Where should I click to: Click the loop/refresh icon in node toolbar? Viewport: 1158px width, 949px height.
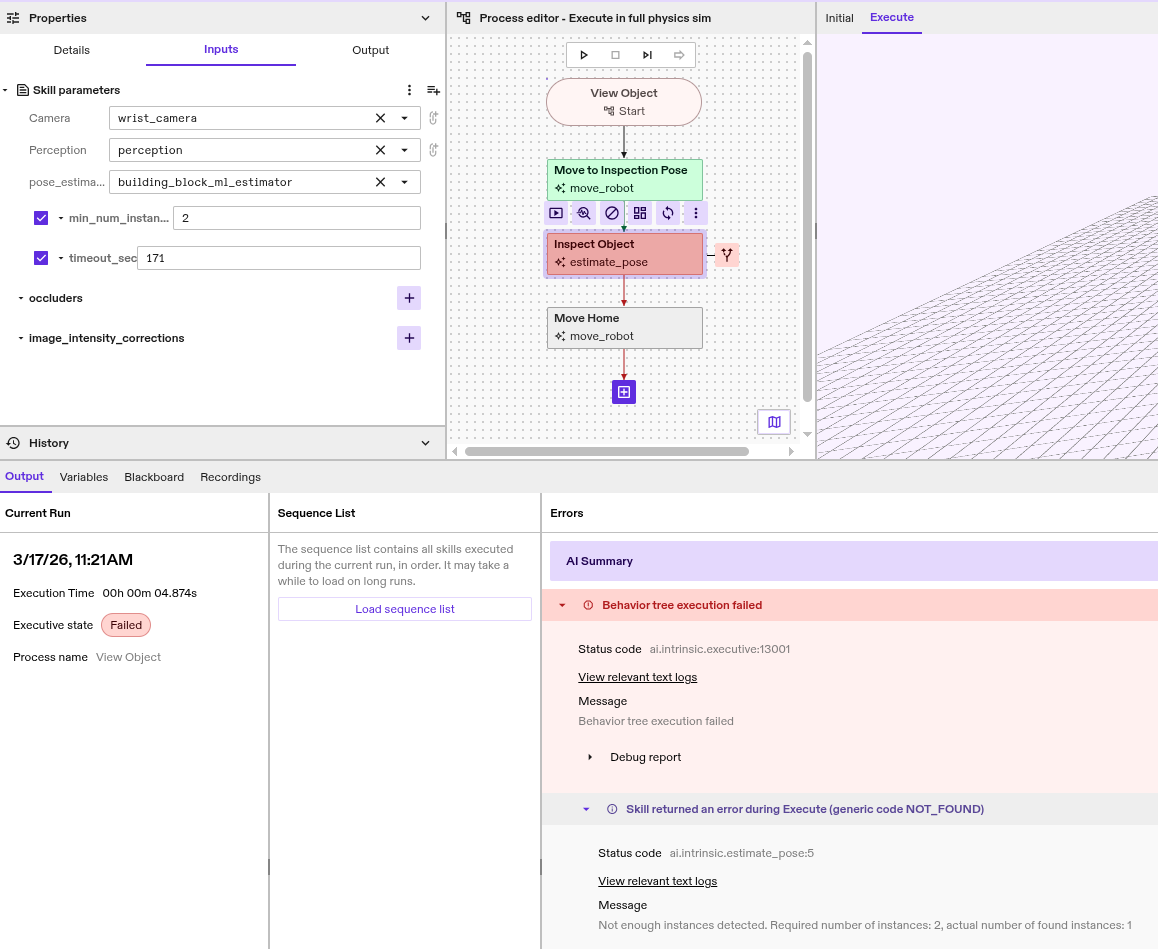click(668, 213)
